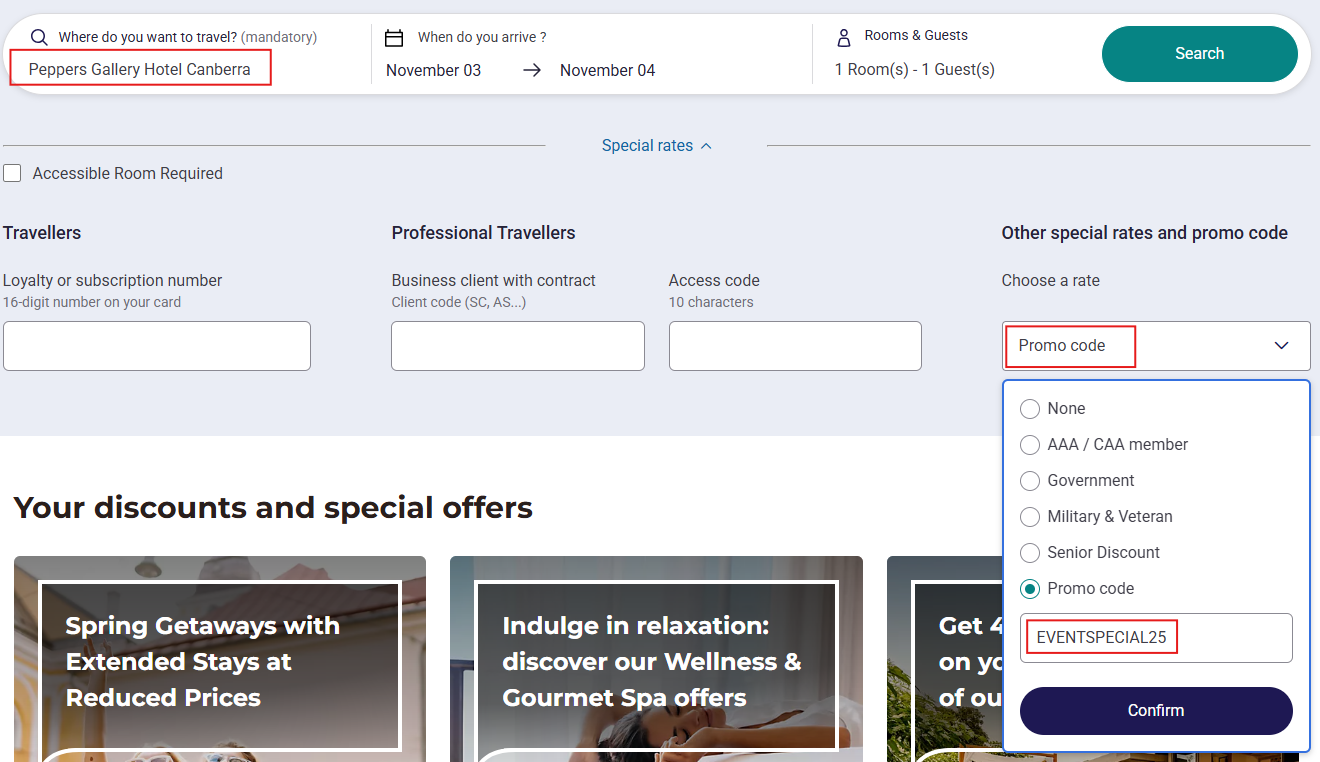Screen dimensions: 1320x762
Task: Focus the Business client with contract field
Action: click(518, 346)
